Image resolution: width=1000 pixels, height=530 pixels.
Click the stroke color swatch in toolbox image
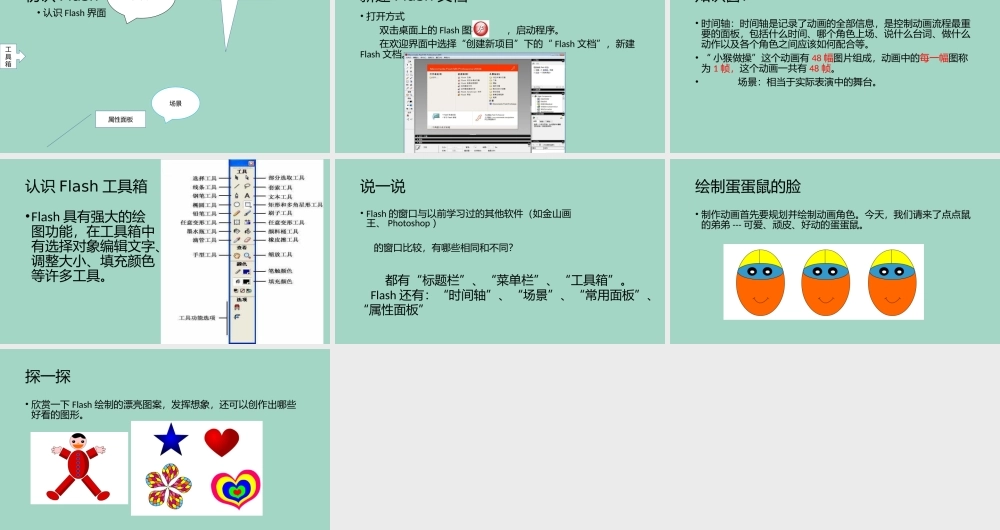[x=246, y=272]
